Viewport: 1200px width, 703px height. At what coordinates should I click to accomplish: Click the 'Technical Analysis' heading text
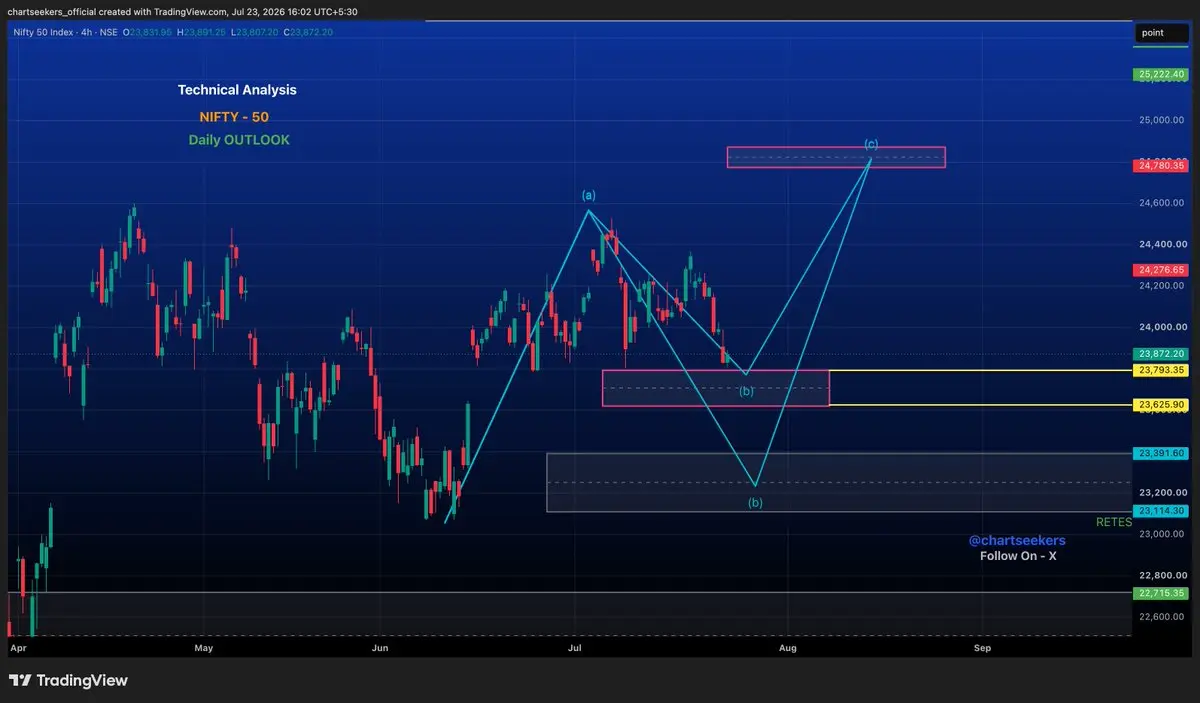click(x=237, y=90)
